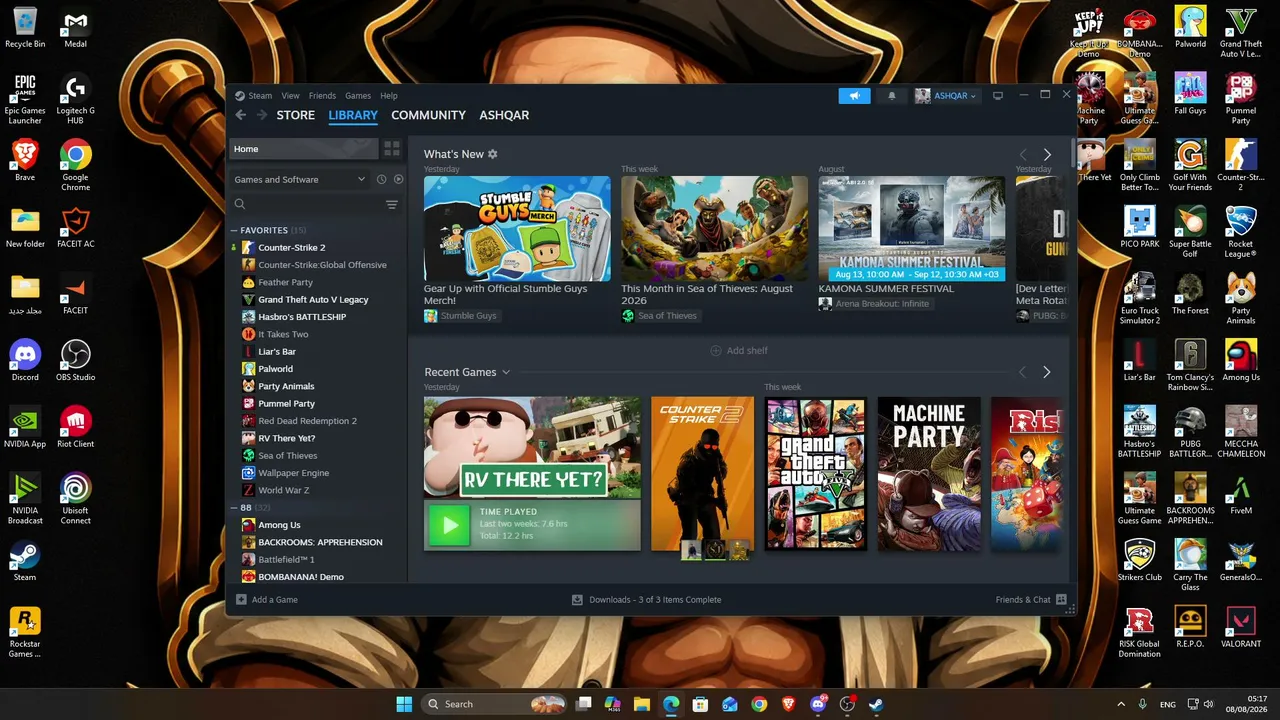Launch Rocket League desktop shortcut
The image size is (1280, 720).
click(1241, 232)
